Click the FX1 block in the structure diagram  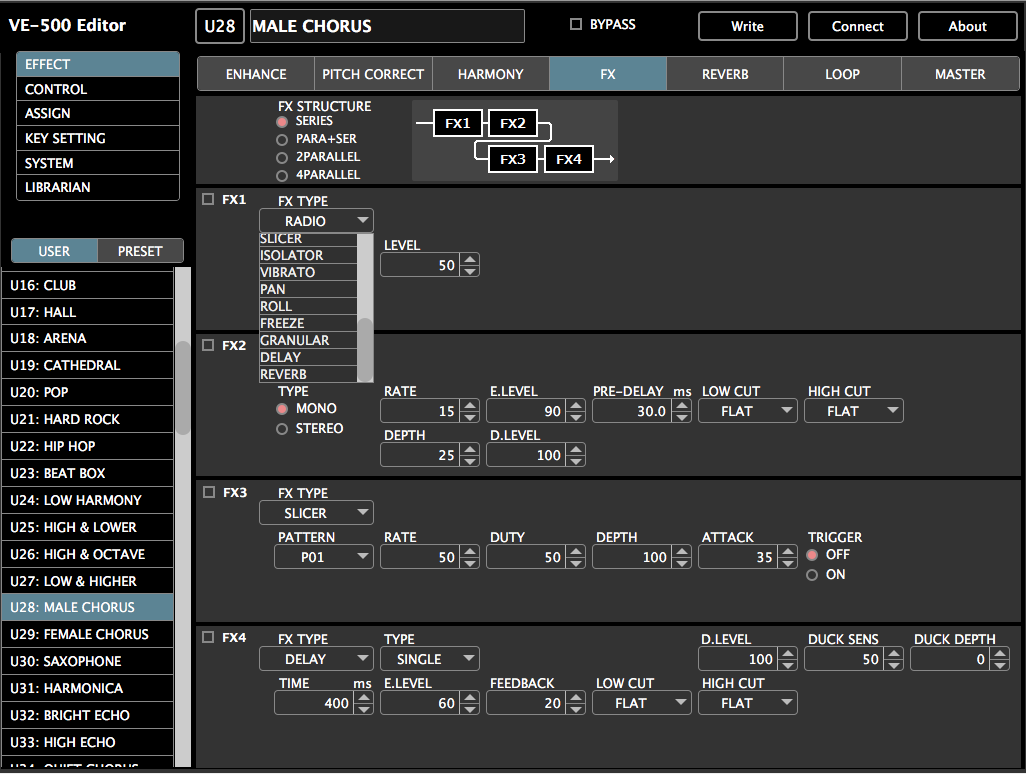pos(457,123)
